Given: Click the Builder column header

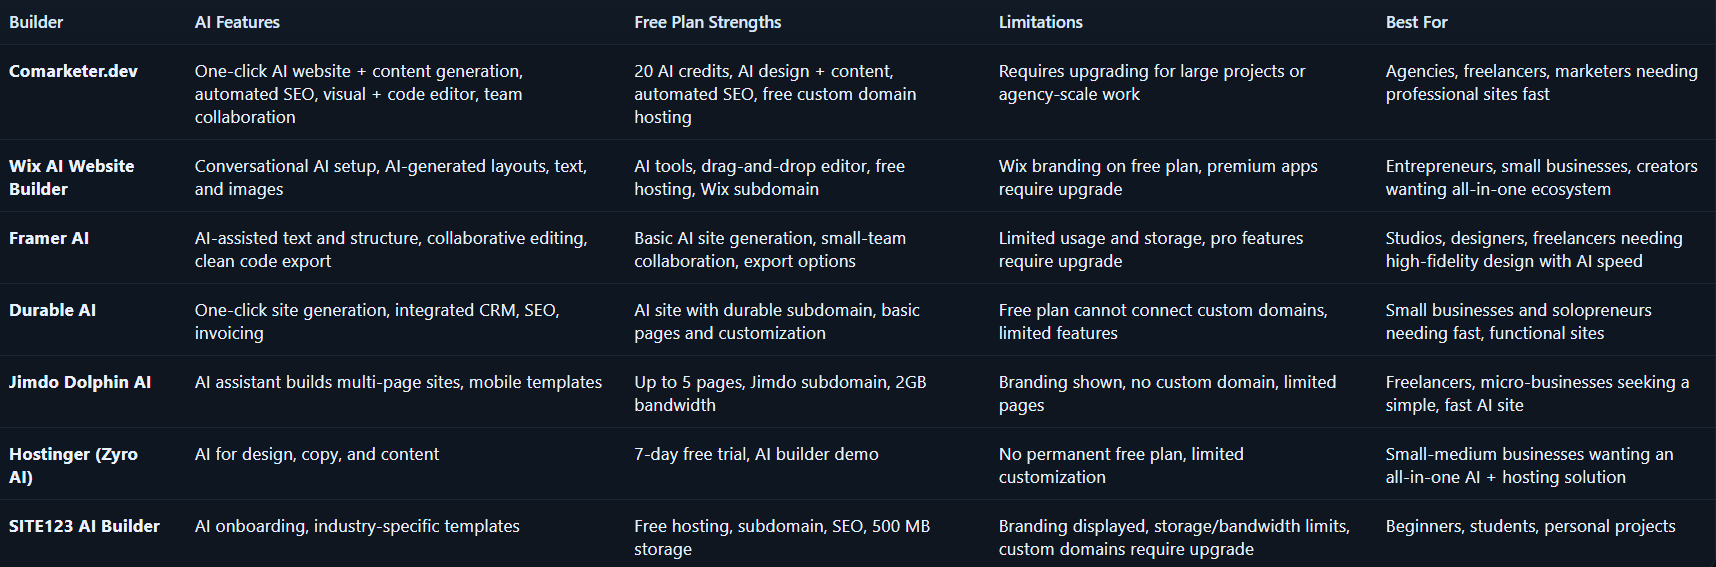Looking at the screenshot, I should [x=36, y=22].
